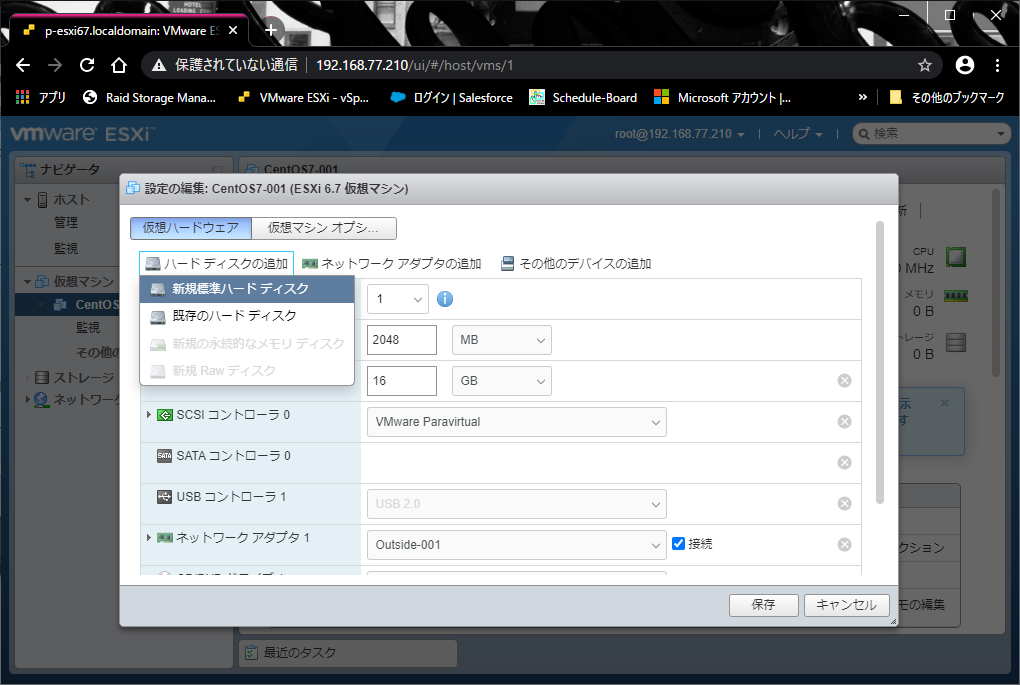Click その他のデバイスの追加 button

click(576, 263)
